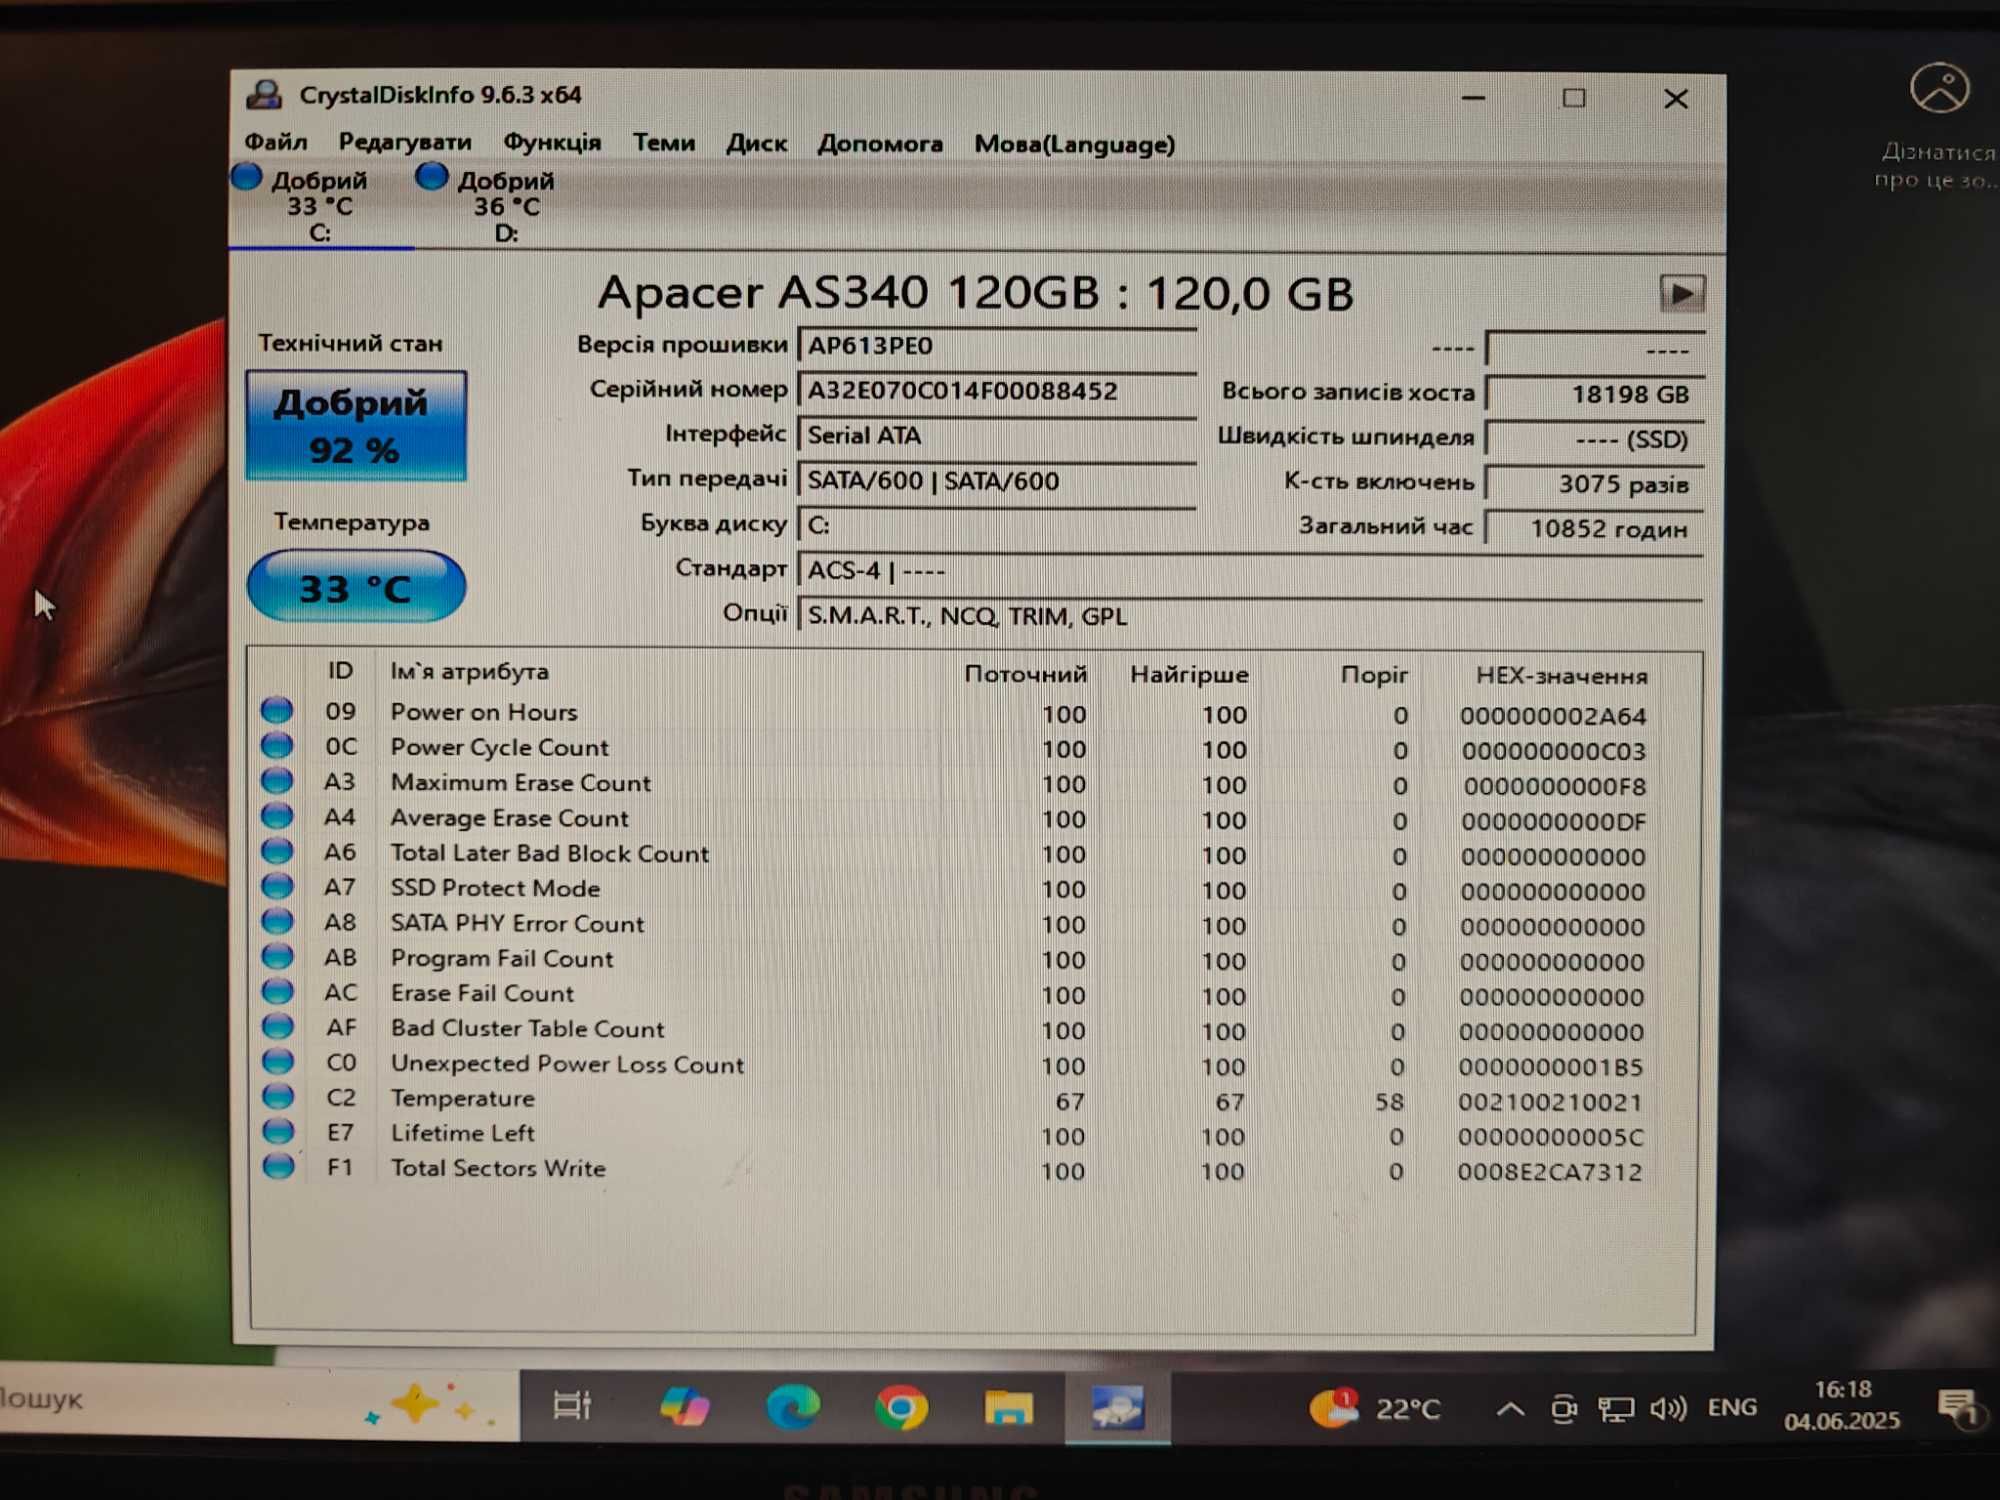This screenshot has height=1500, width=2000.
Task: Click the next disk arrow button
Action: 1682,294
